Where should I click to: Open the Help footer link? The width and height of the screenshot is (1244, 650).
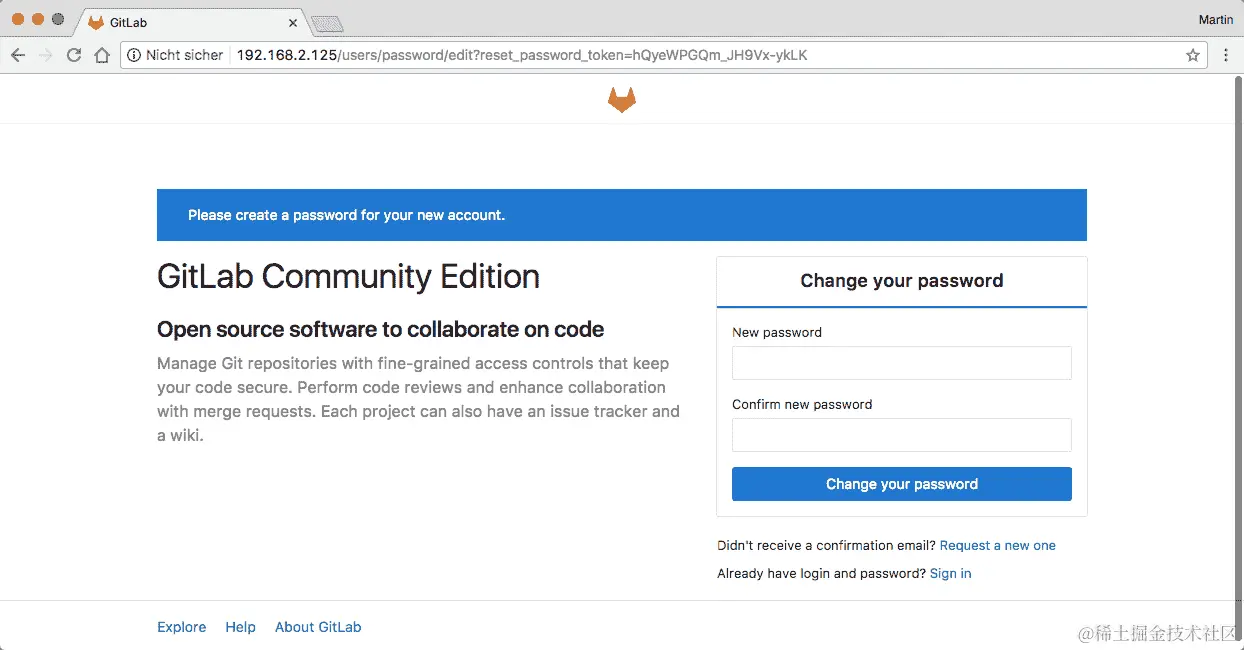240,627
